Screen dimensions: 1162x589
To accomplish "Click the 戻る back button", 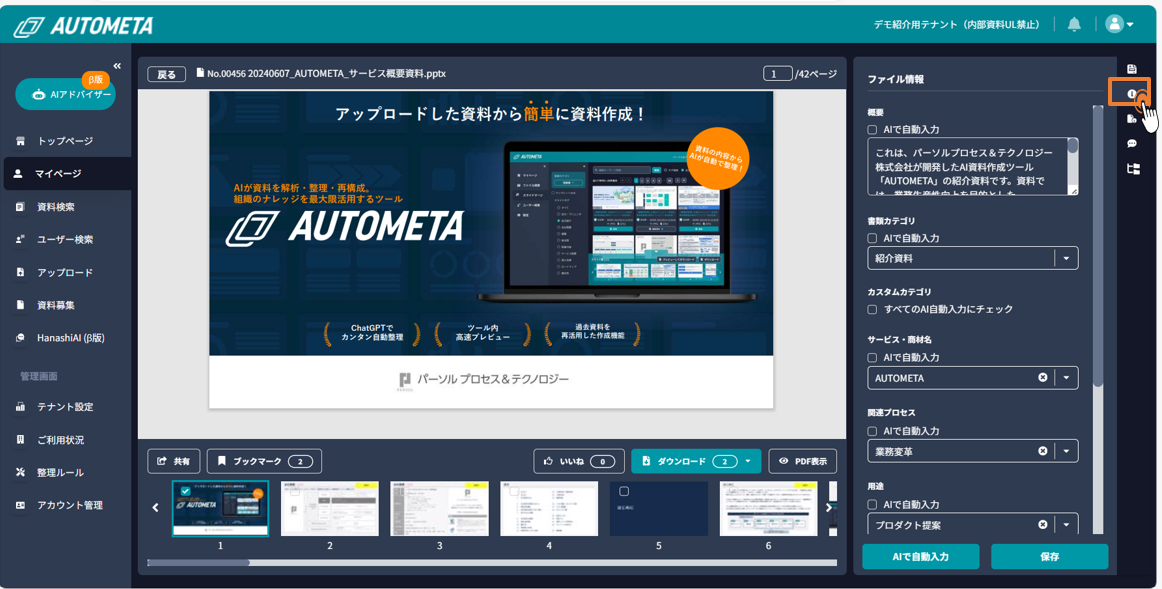I will (167, 74).
